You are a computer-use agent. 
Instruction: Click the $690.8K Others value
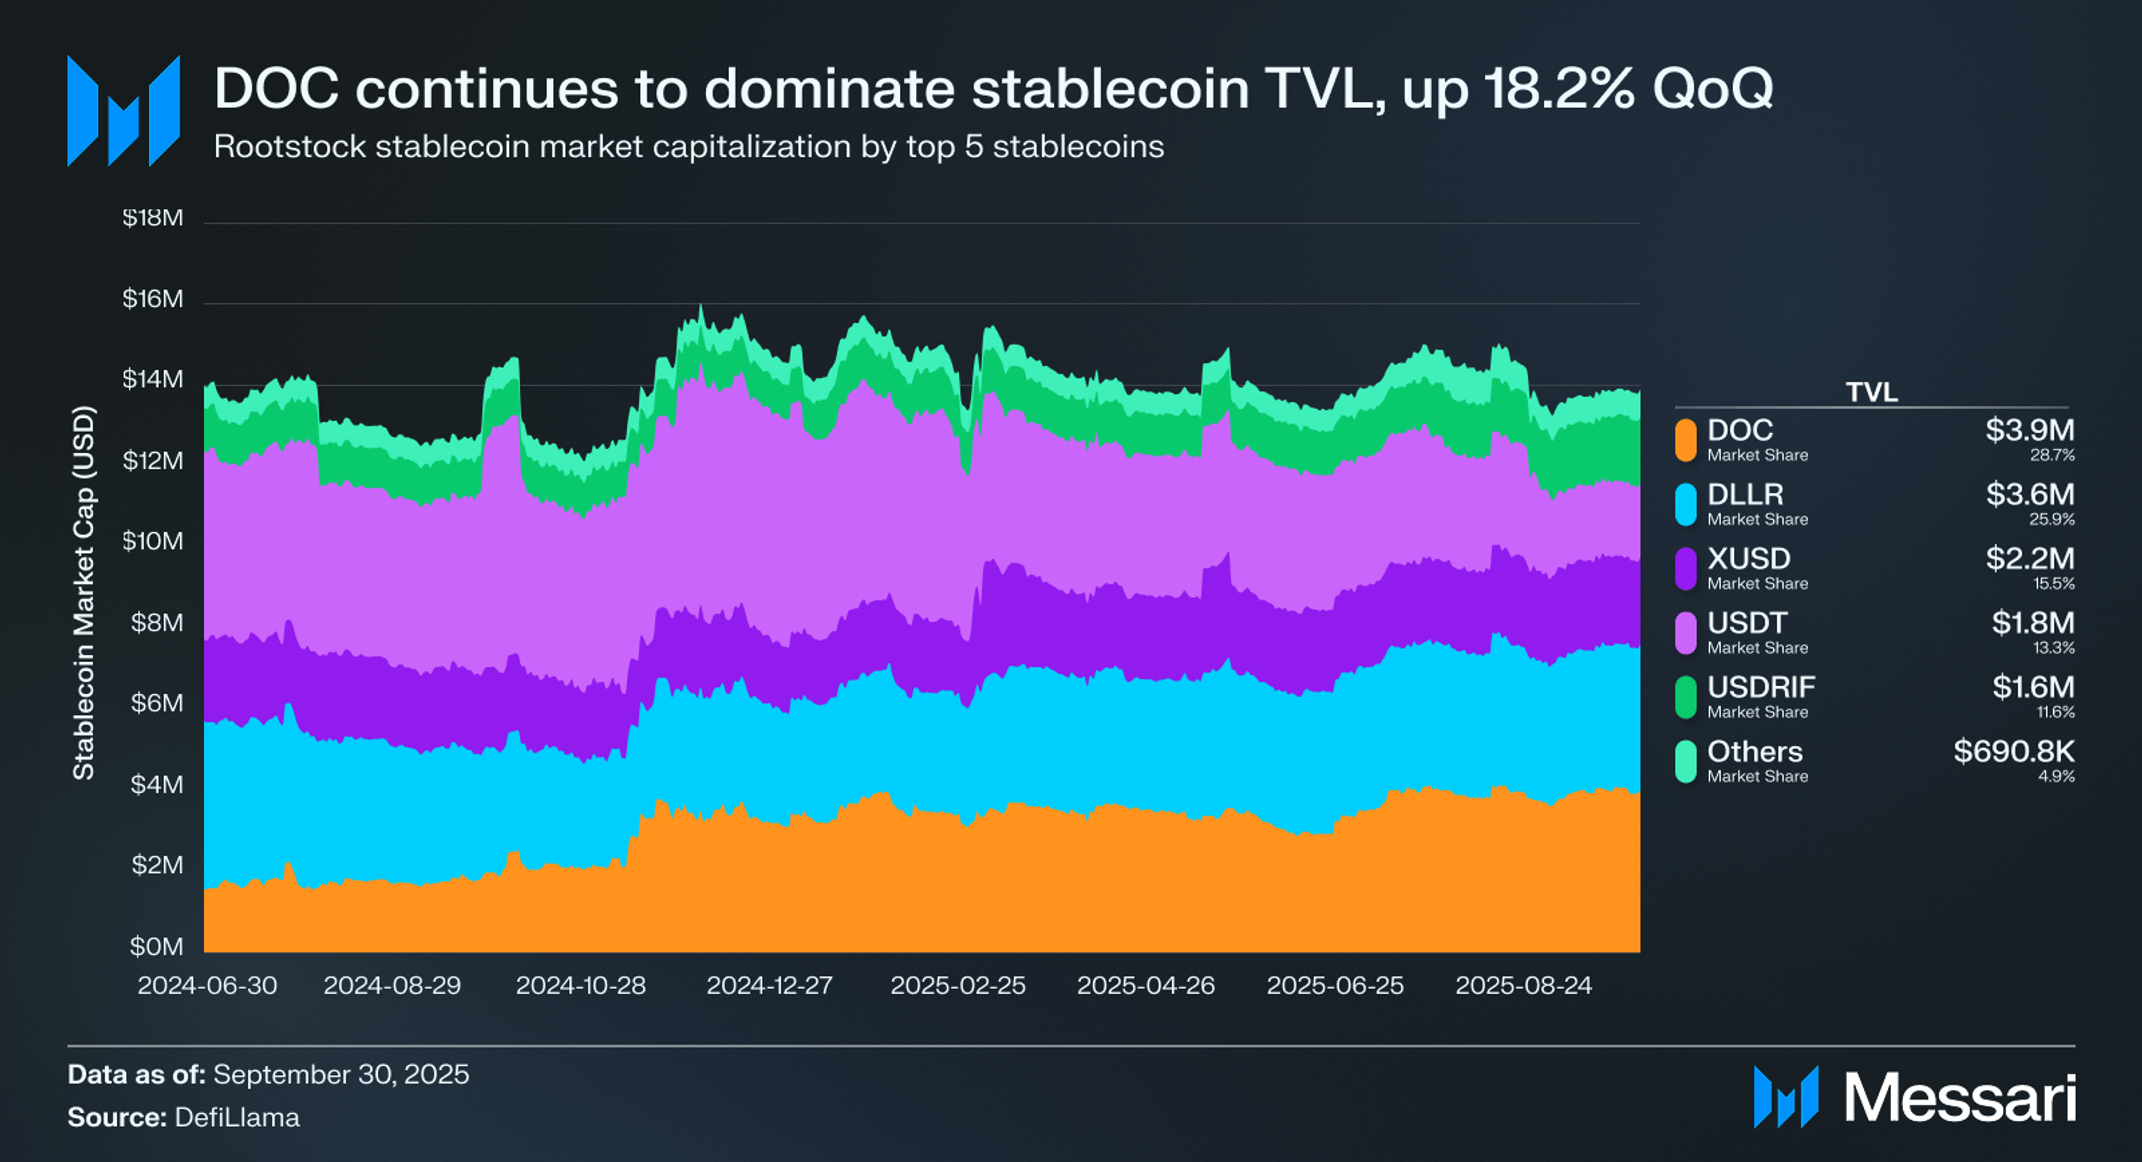pyautogui.click(x=2014, y=751)
